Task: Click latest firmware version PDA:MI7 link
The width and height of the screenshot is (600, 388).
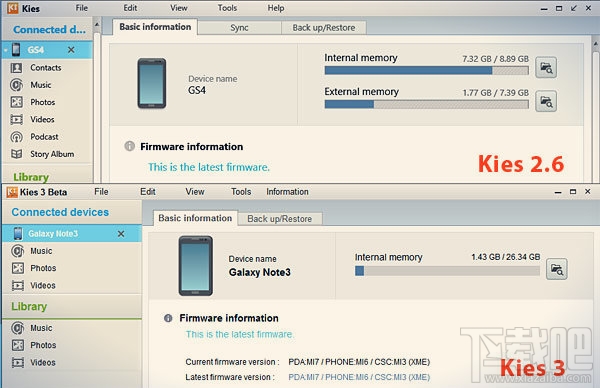Action: tap(359, 377)
